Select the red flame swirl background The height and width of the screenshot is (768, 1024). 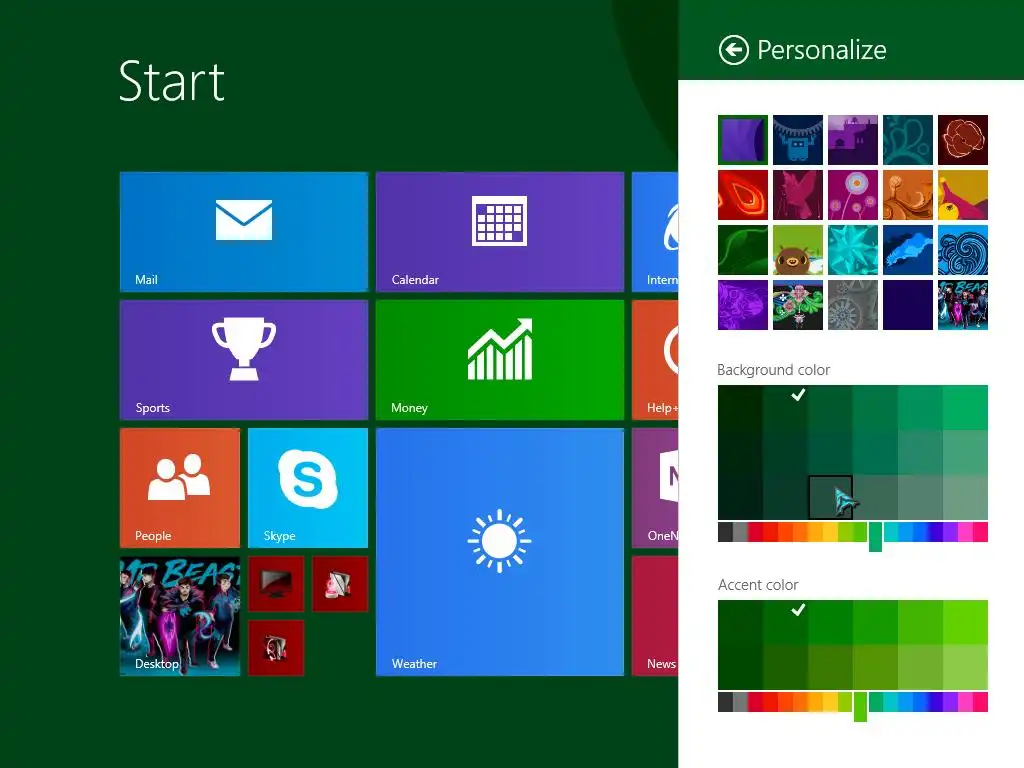tap(743, 195)
